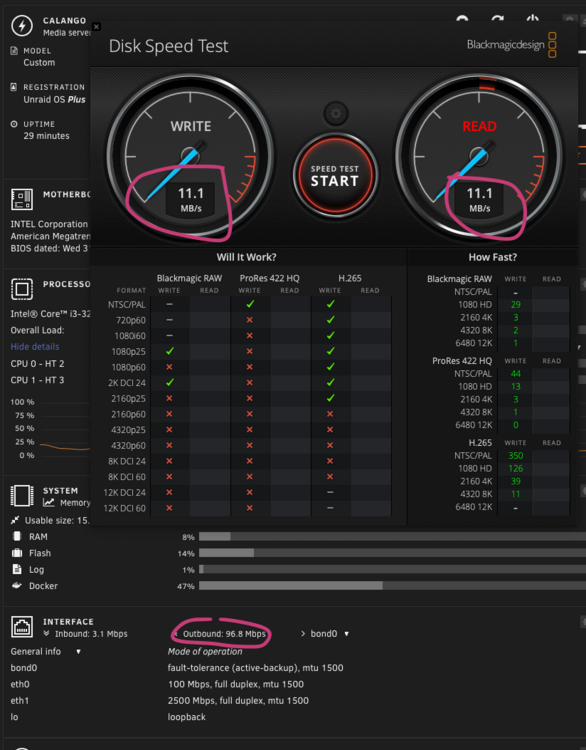
Task: Click the Unraid OS Plus registration text
Action: click(x=55, y=99)
